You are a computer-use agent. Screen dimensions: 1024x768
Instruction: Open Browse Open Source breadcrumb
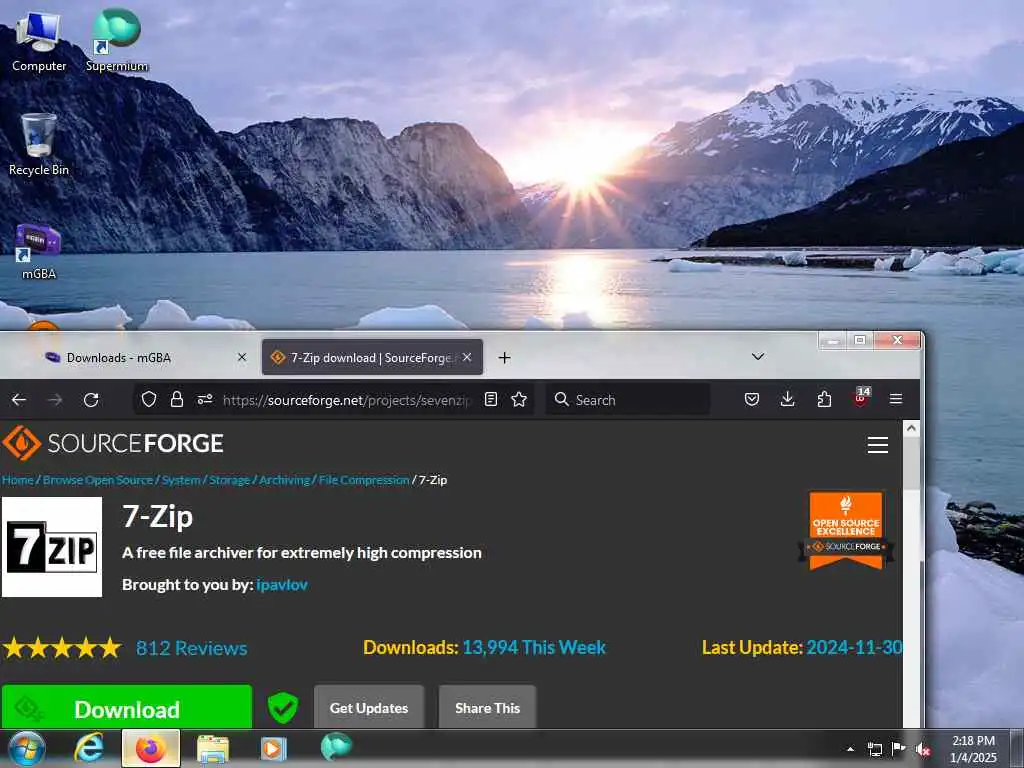click(x=98, y=480)
